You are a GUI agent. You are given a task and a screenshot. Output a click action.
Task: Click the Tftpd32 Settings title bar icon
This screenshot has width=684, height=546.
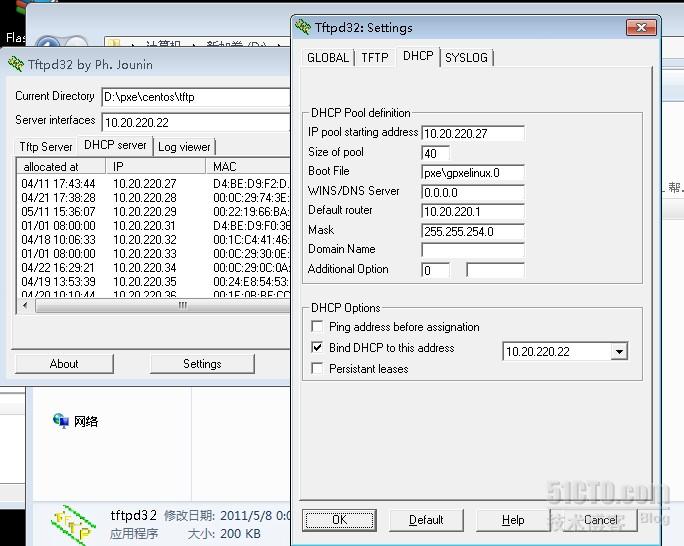303,27
